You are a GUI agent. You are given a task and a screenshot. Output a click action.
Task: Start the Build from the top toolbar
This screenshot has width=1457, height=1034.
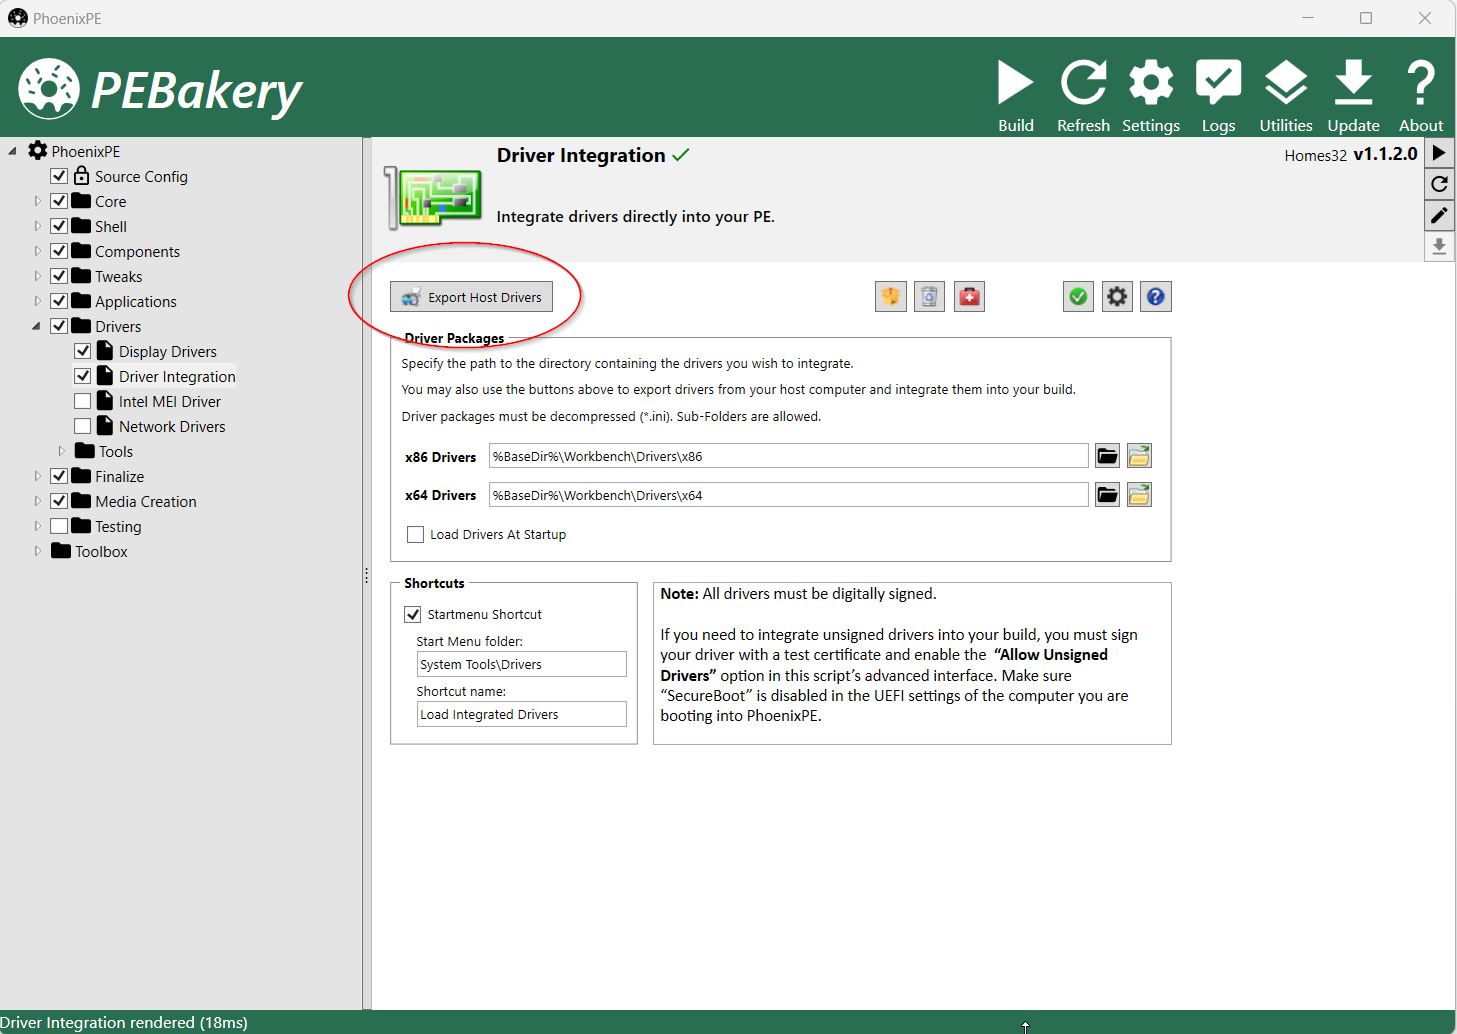pyautogui.click(x=1015, y=96)
